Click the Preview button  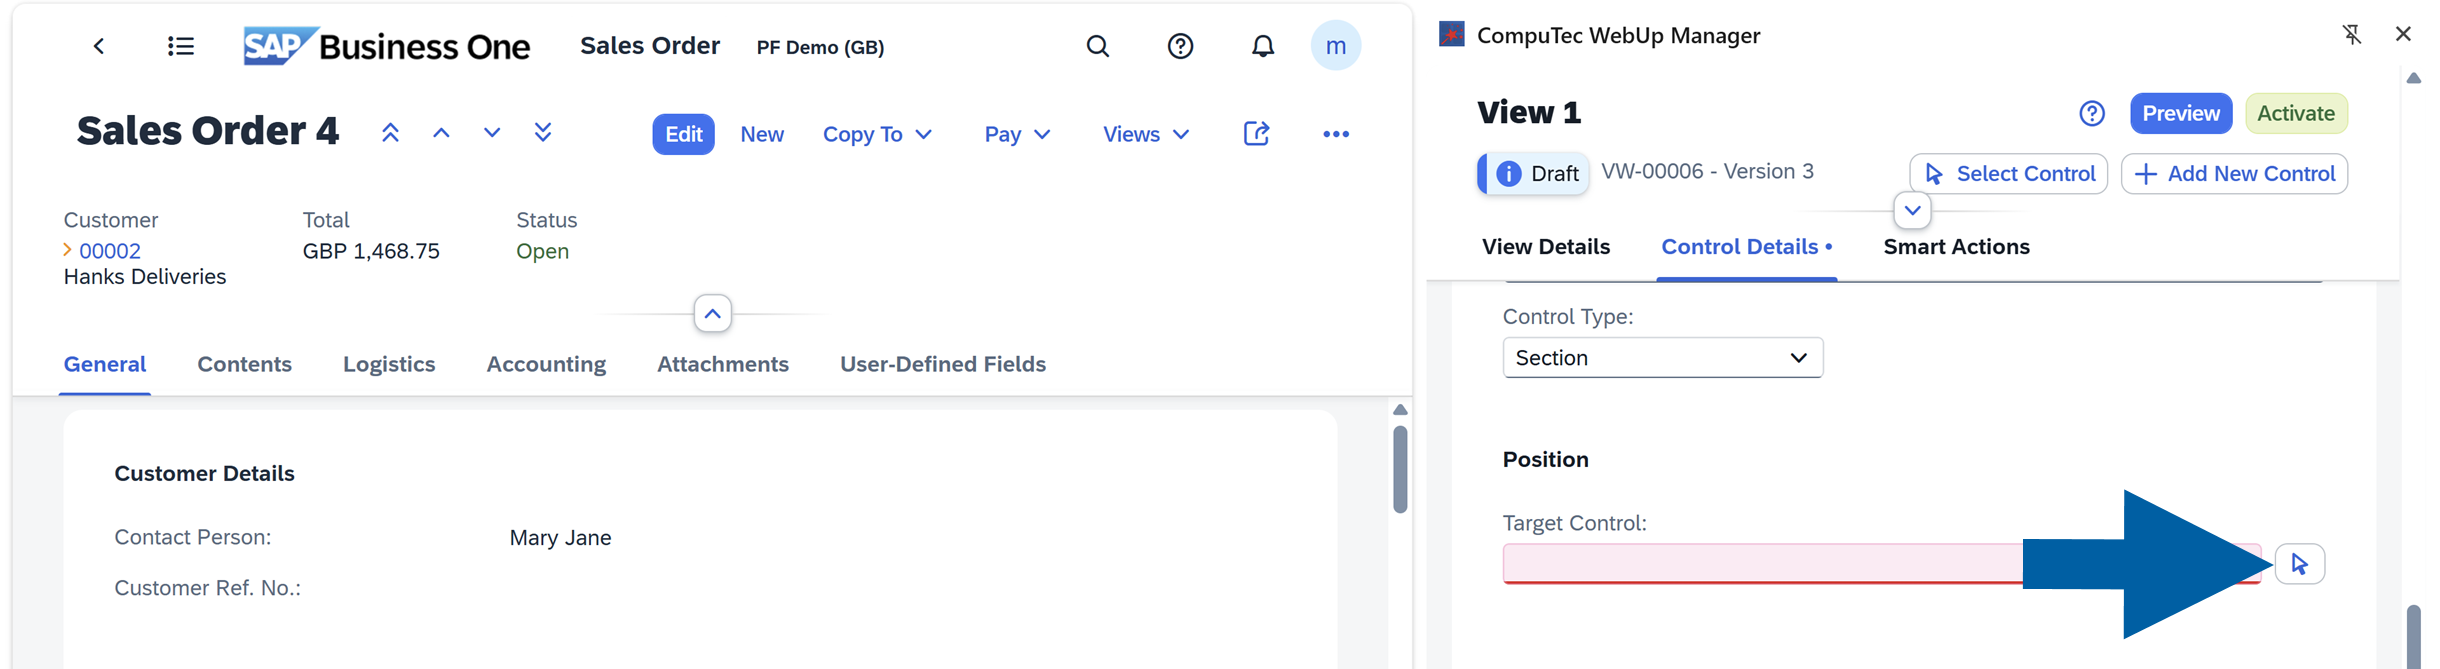(x=2181, y=114)
